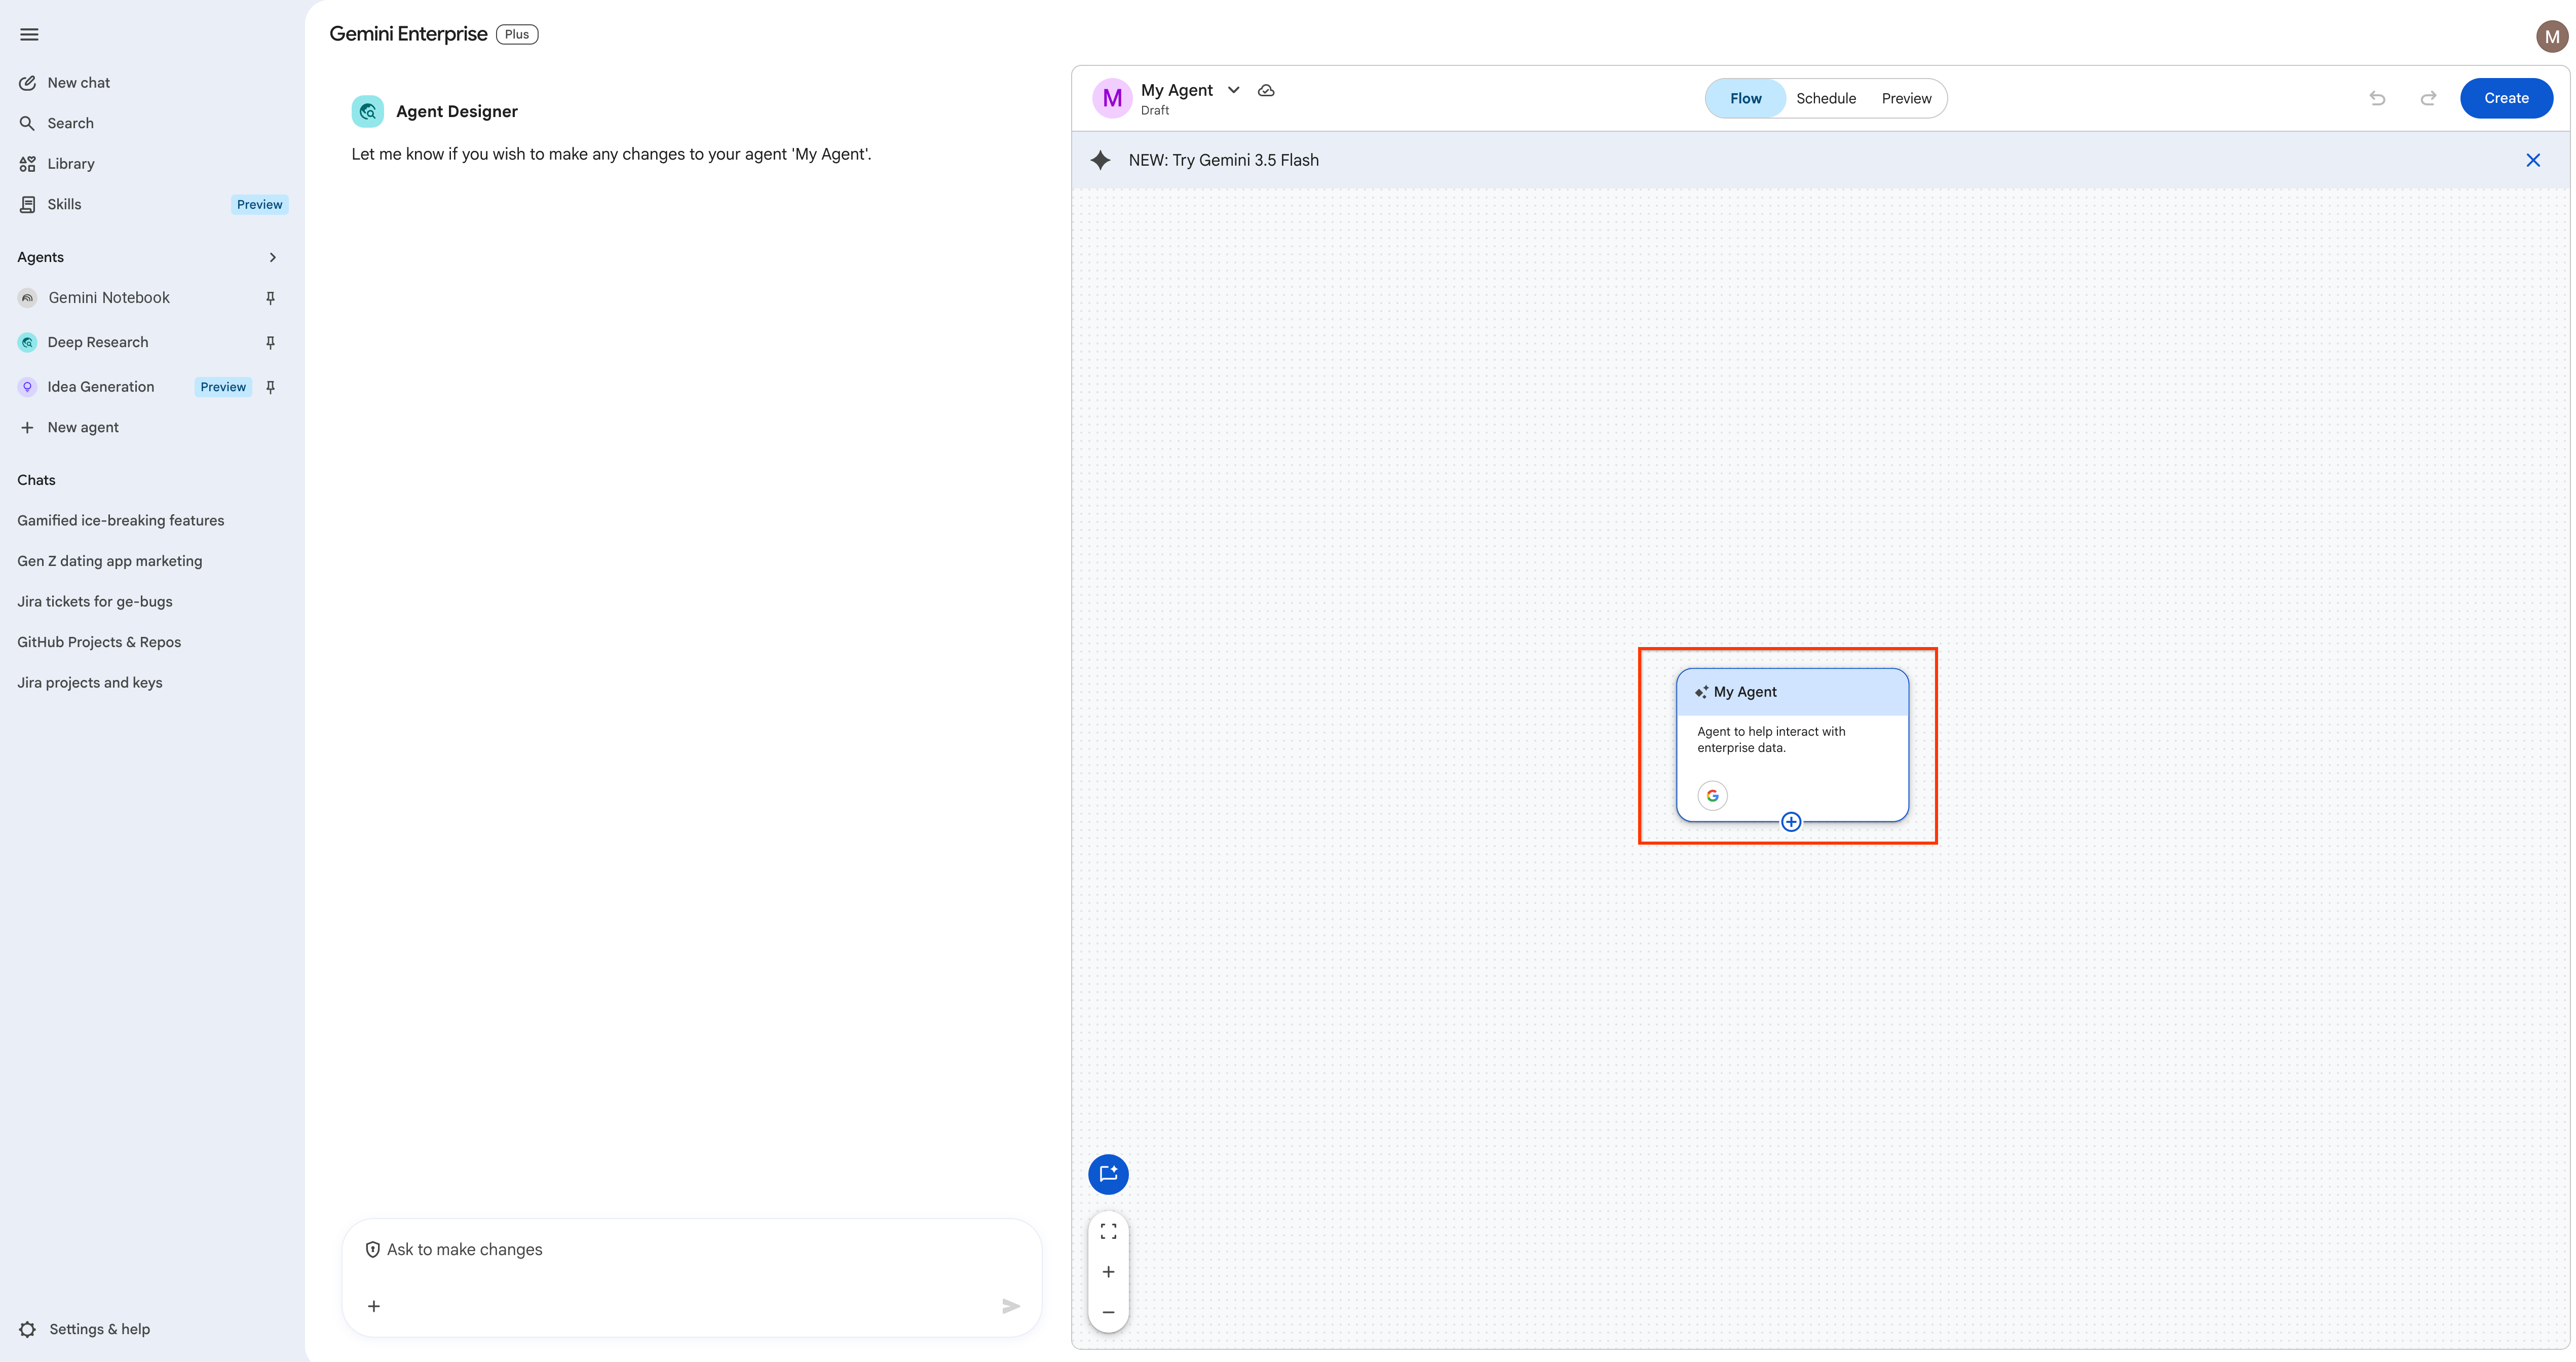The height and width of the screenshot is (1362, 2576).
Task: Click the Agent Designer avatar icon
Action: (367, 111)
